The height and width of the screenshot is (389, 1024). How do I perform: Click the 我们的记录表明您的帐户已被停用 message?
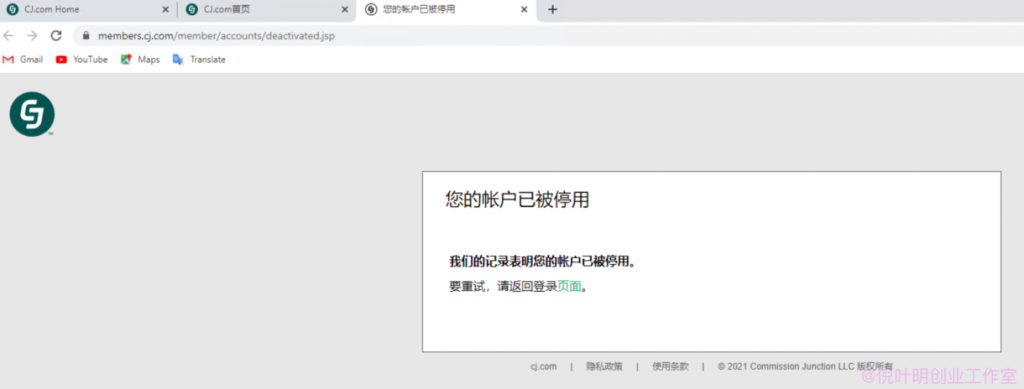[543, 262]
